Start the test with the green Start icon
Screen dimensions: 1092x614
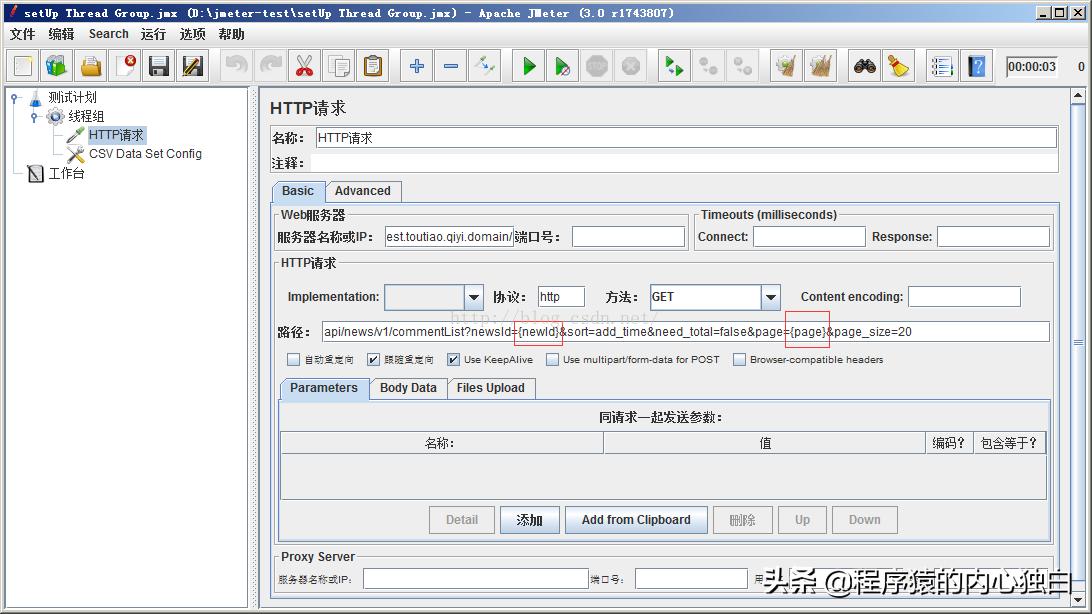(x=527, y=65)
